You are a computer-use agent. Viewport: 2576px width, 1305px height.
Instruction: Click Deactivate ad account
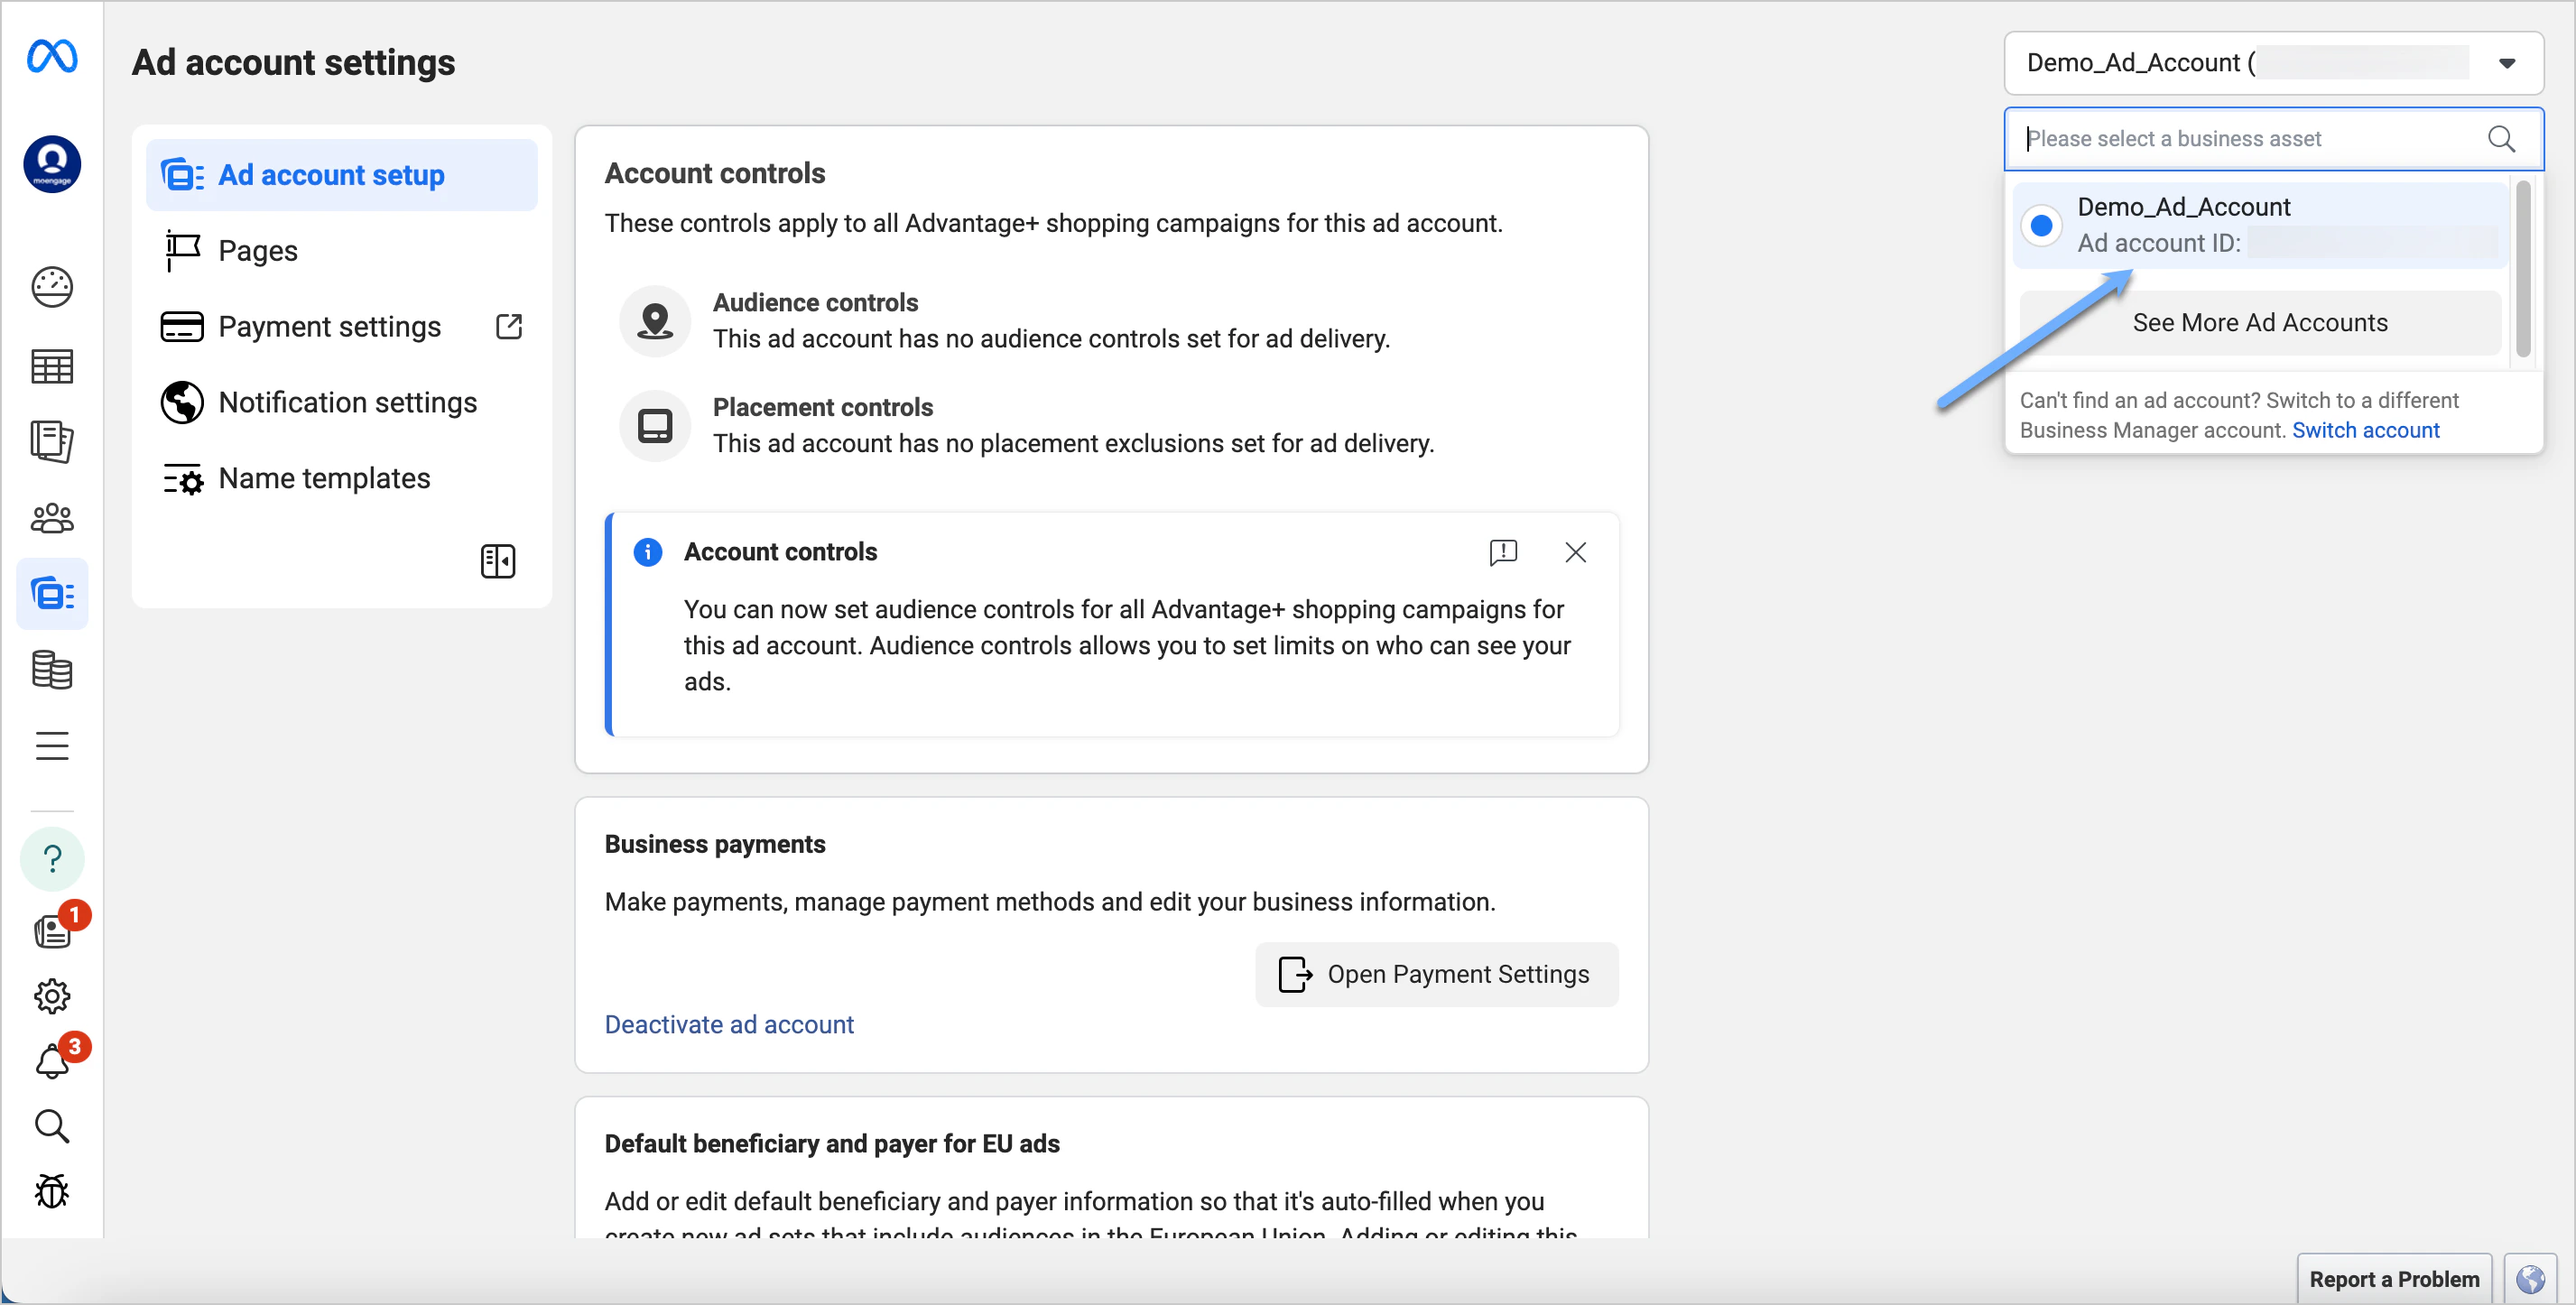click(x=728, y=1024)
